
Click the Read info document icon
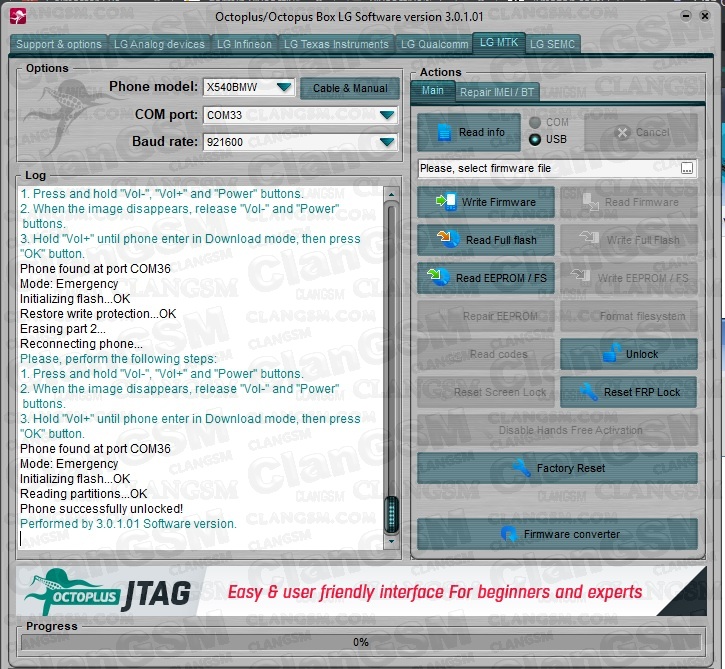tap(444, 132)
